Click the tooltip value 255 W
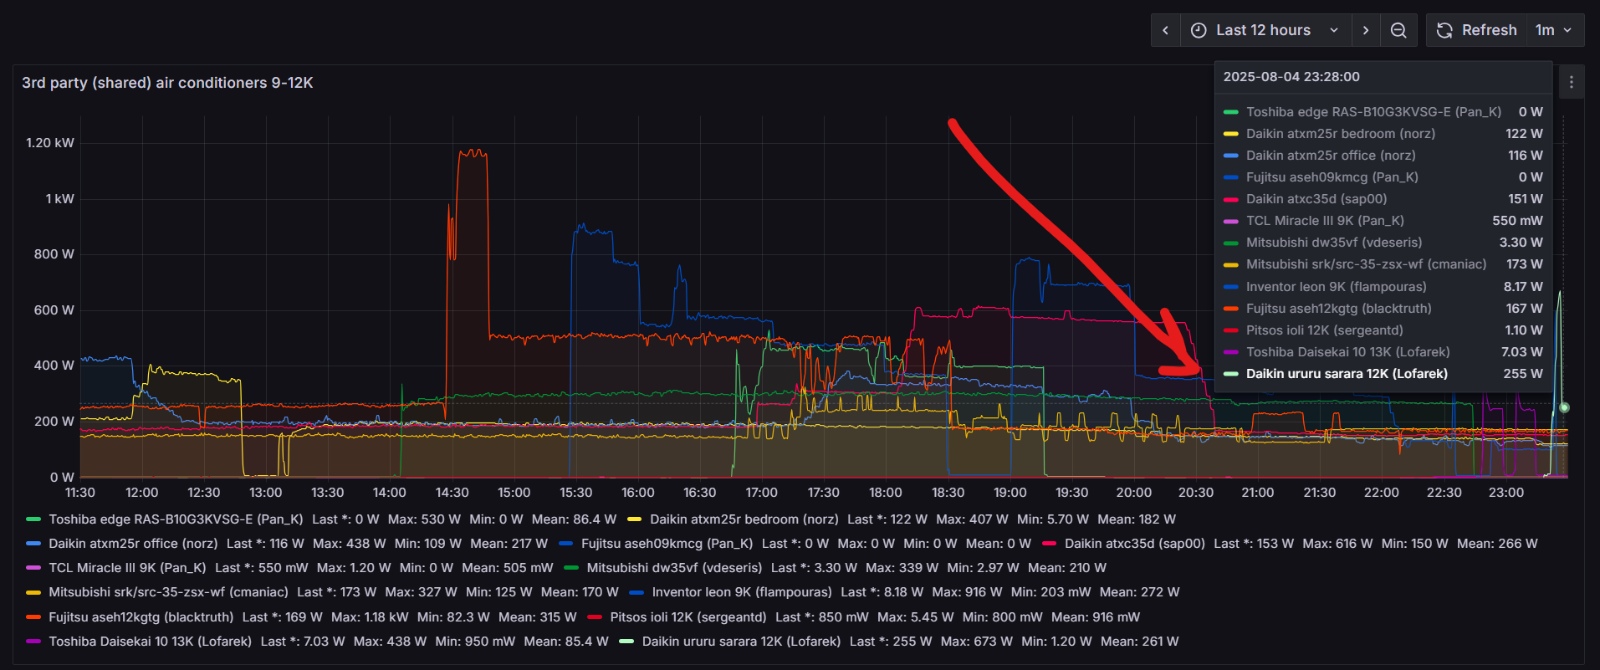The width and height of the screenshot is (1600, 670). click(1523, 374)
